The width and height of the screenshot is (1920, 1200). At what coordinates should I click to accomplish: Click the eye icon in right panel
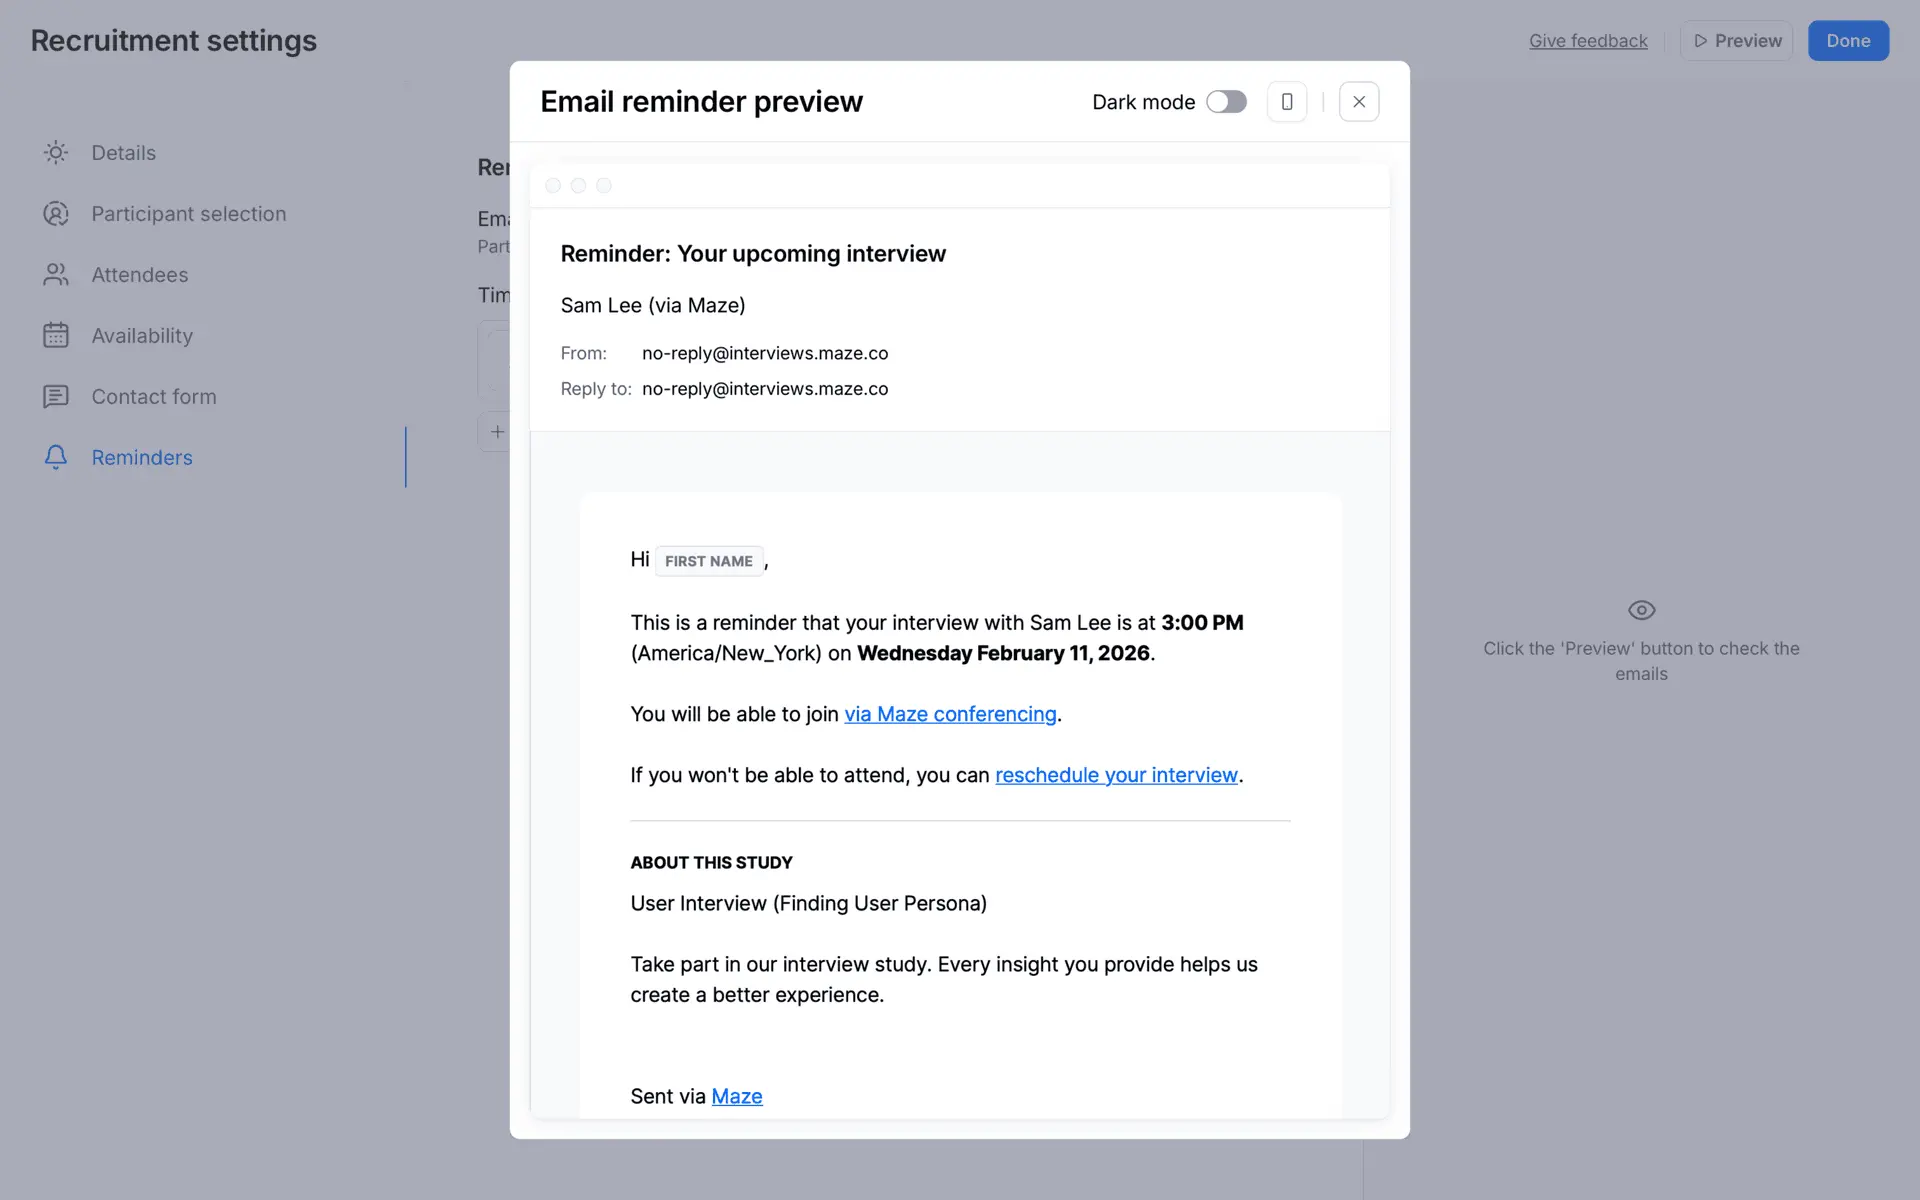click(x=1641, y=610)
